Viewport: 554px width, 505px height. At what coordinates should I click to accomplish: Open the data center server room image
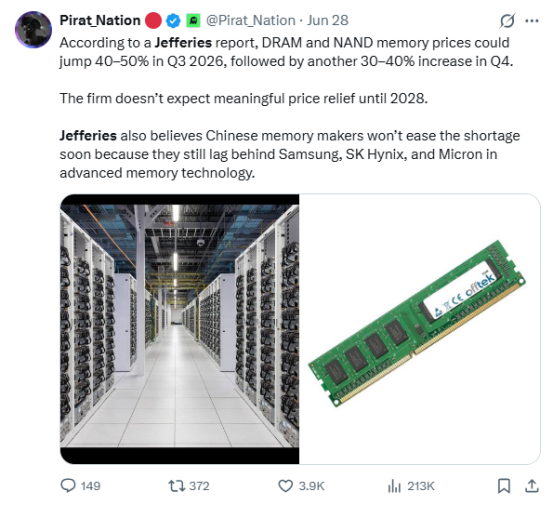pyautogui.click(x=179, y=329)
